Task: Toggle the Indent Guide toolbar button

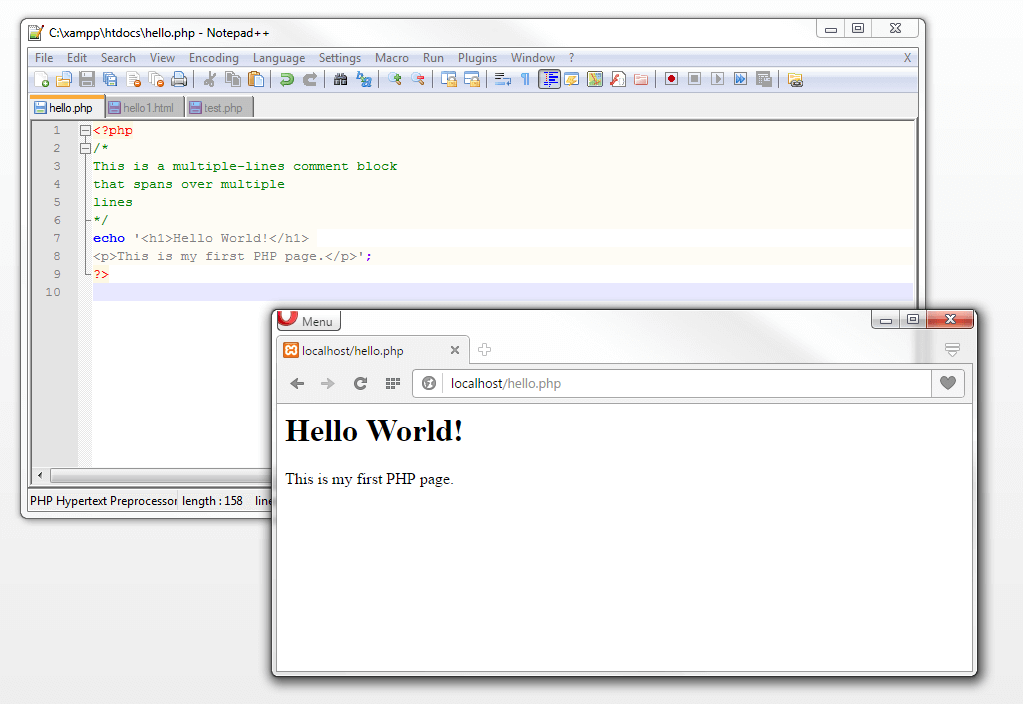Action: coord(549,79)
